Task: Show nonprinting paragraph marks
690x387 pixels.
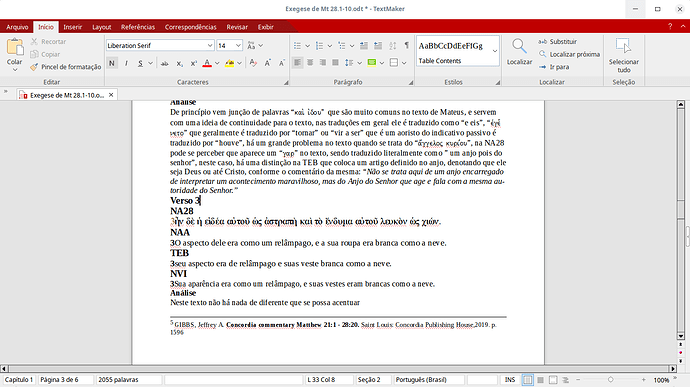Action: [x=407, y=45]
